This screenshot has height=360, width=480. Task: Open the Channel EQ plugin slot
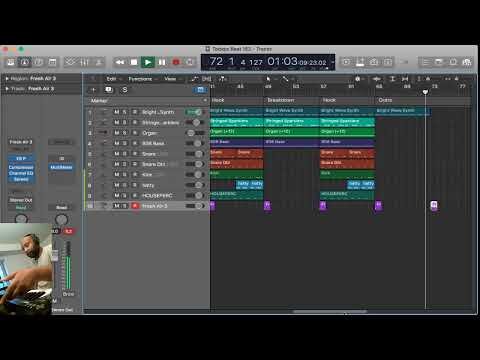click(x=21, y=173)
